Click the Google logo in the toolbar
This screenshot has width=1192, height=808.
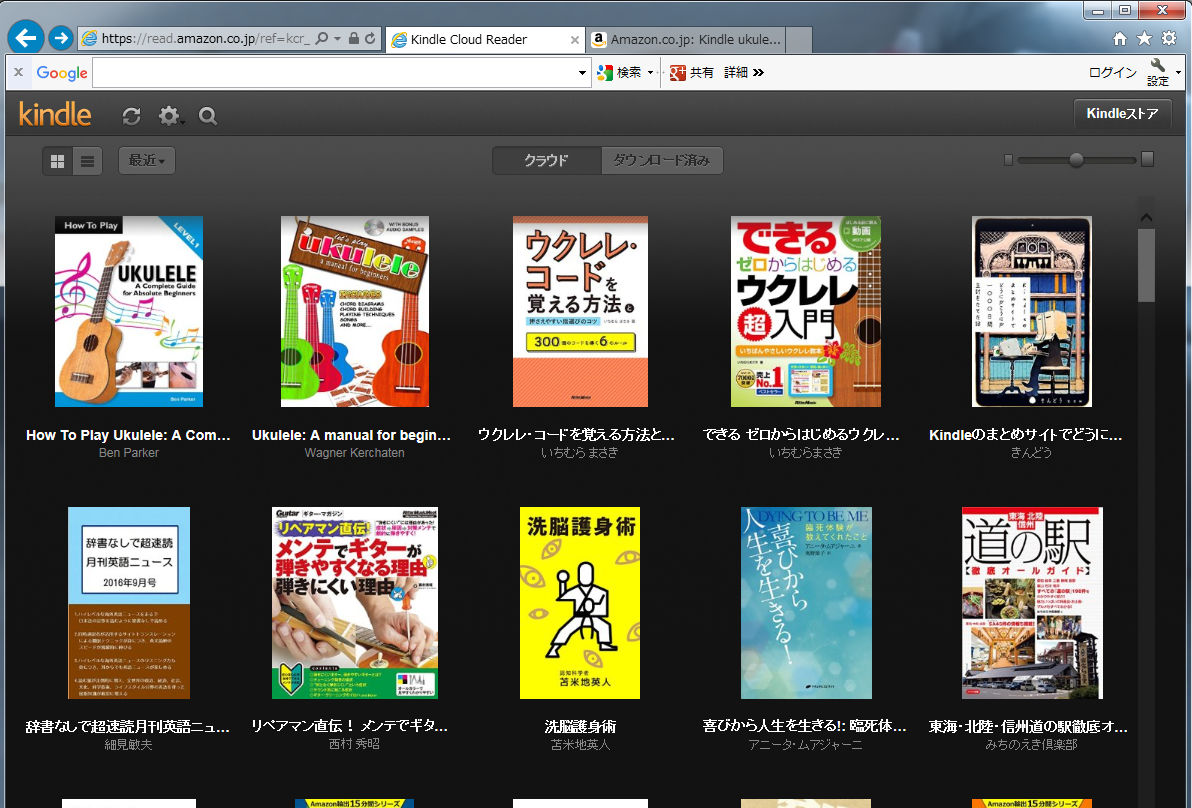tap(62, 73)
